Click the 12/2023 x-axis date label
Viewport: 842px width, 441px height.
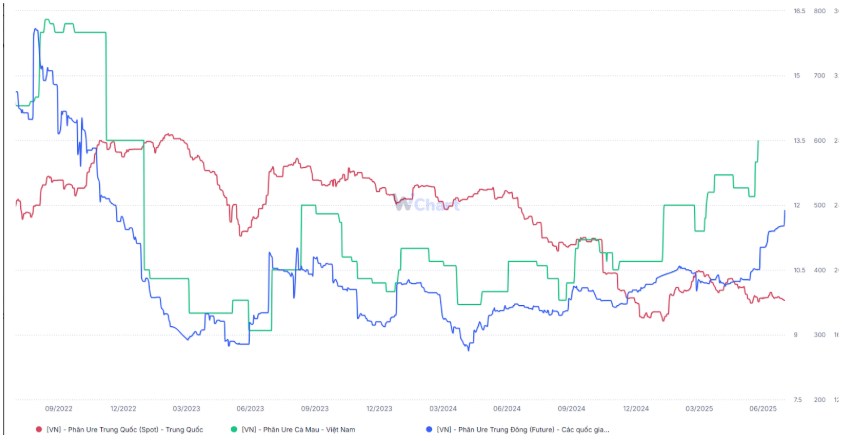pos(379,408)
